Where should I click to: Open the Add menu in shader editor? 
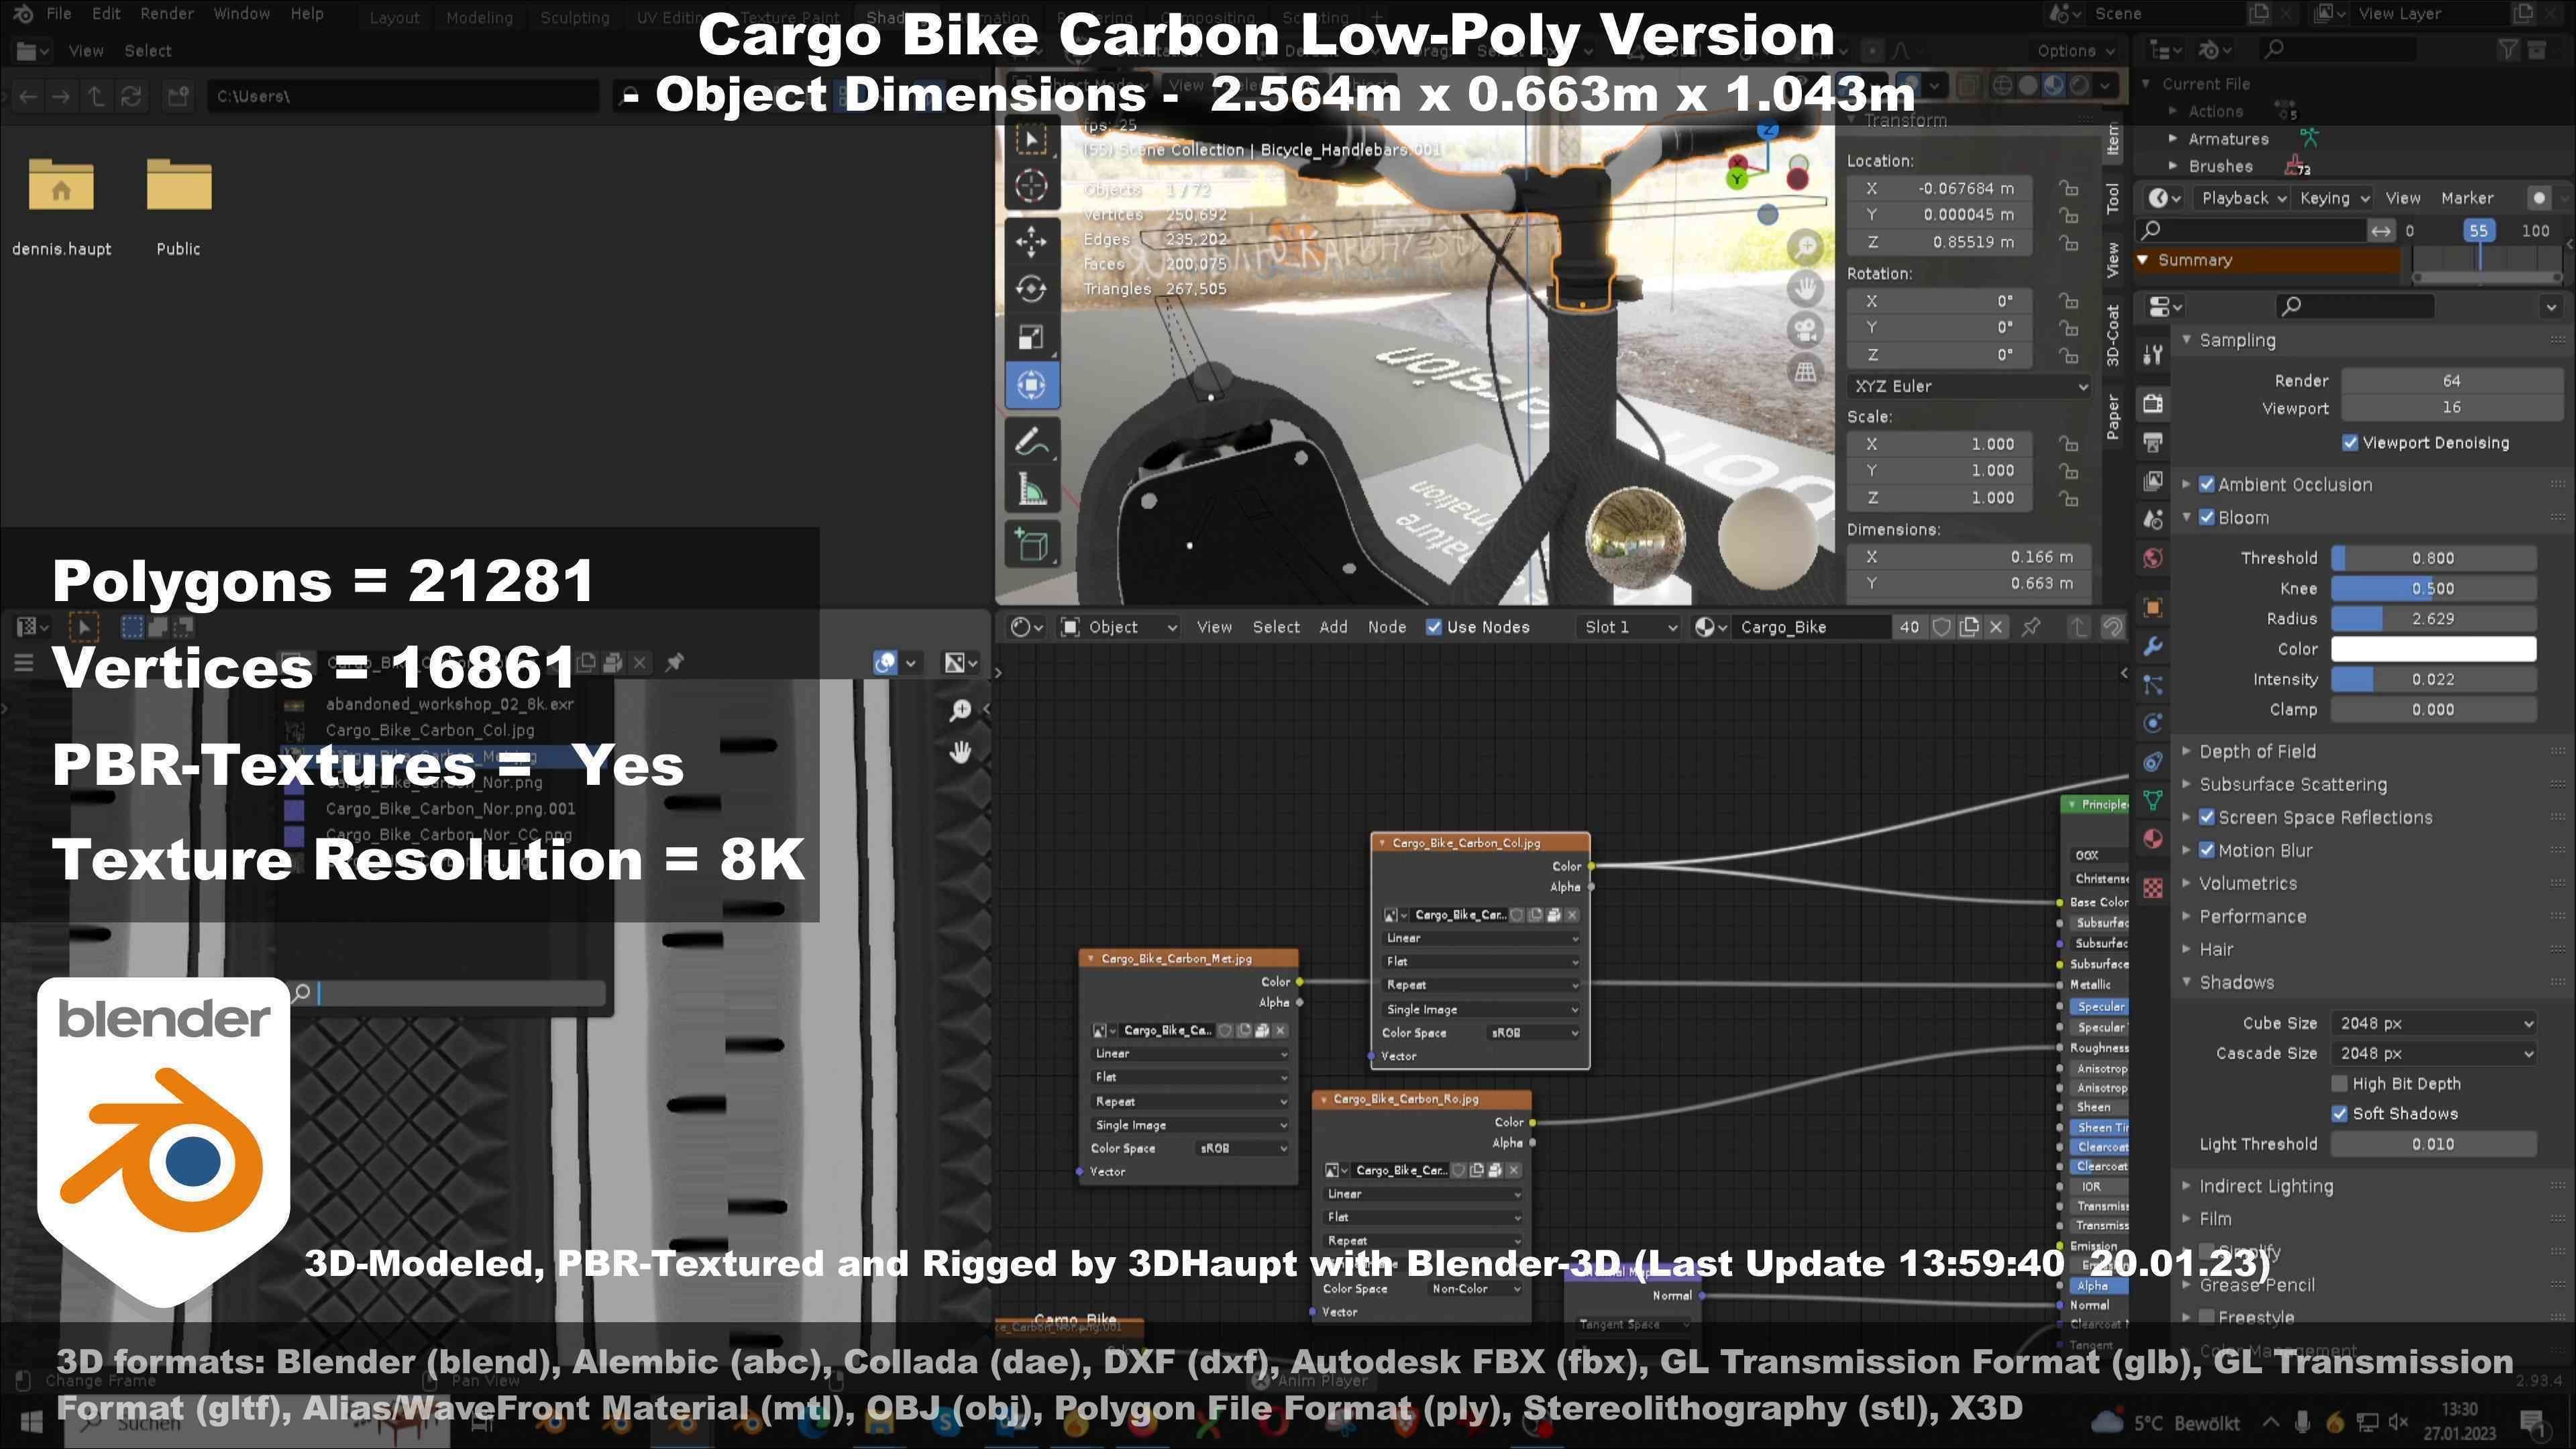[1333, 627]
